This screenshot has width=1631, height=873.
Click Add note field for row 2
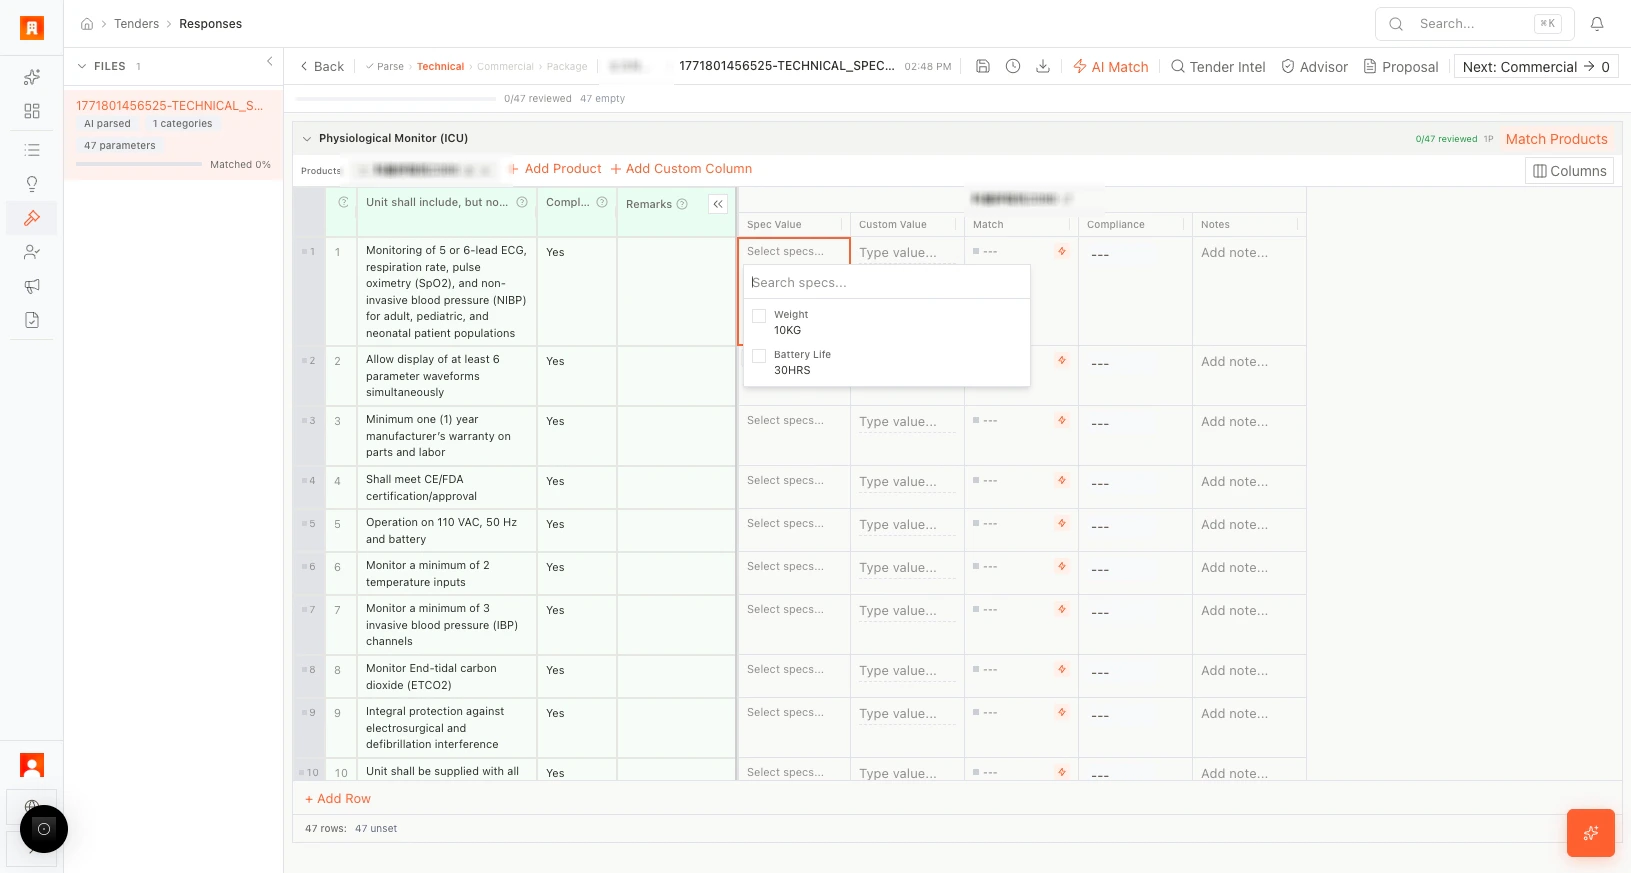(1248, 362)
